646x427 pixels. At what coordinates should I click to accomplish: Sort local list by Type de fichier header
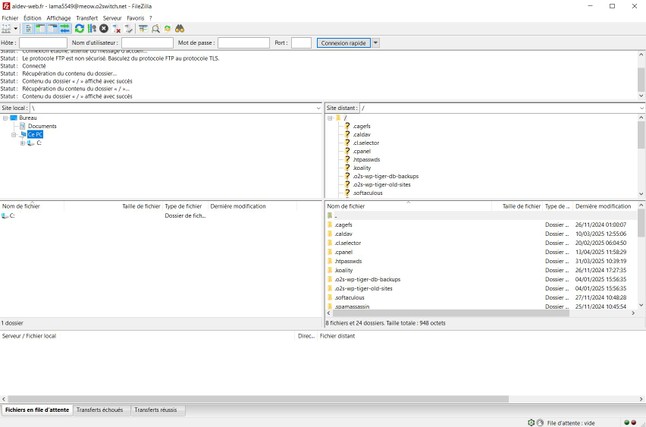183,206
